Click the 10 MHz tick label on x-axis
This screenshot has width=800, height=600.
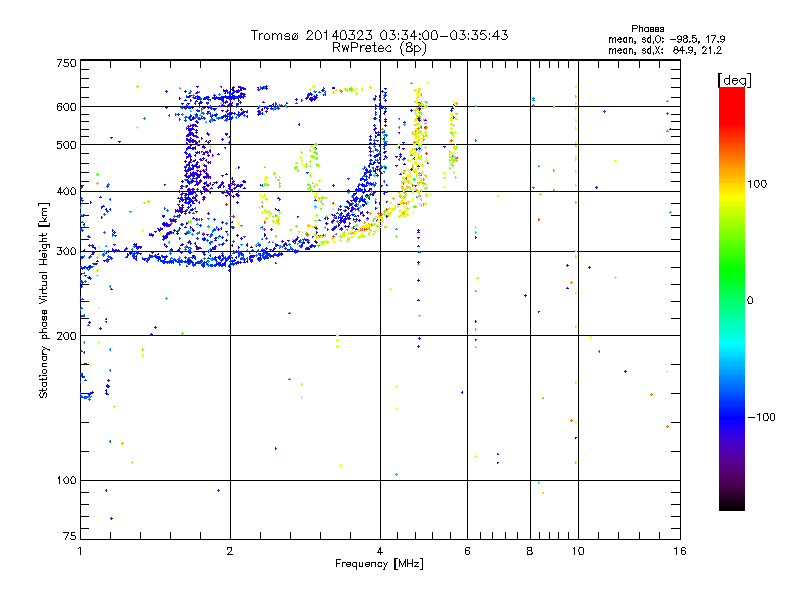(x=578, y=551)
